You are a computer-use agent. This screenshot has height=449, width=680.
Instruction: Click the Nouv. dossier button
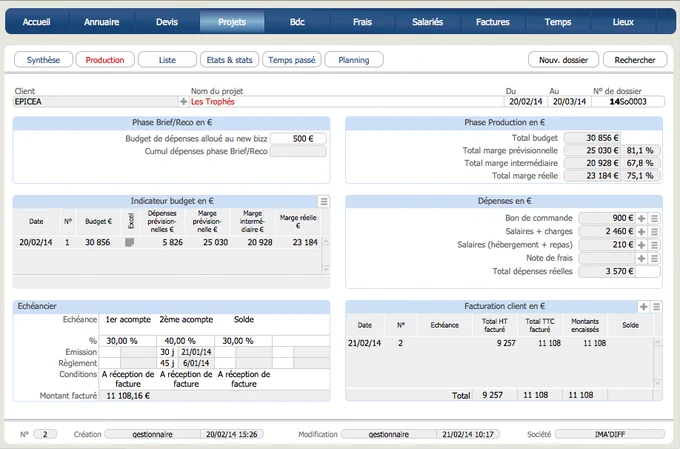563,60
